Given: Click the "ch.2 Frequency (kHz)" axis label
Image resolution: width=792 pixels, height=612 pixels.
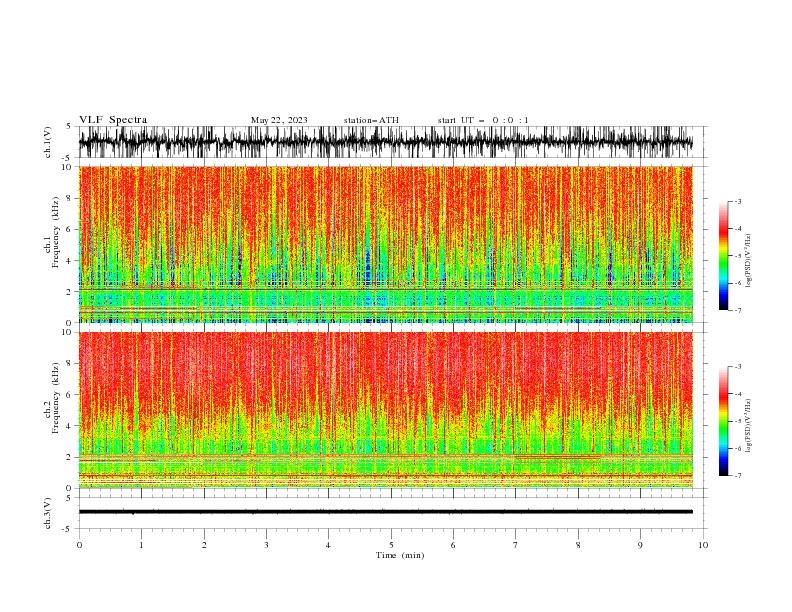Looking at the screenshot, I should 52,398.
